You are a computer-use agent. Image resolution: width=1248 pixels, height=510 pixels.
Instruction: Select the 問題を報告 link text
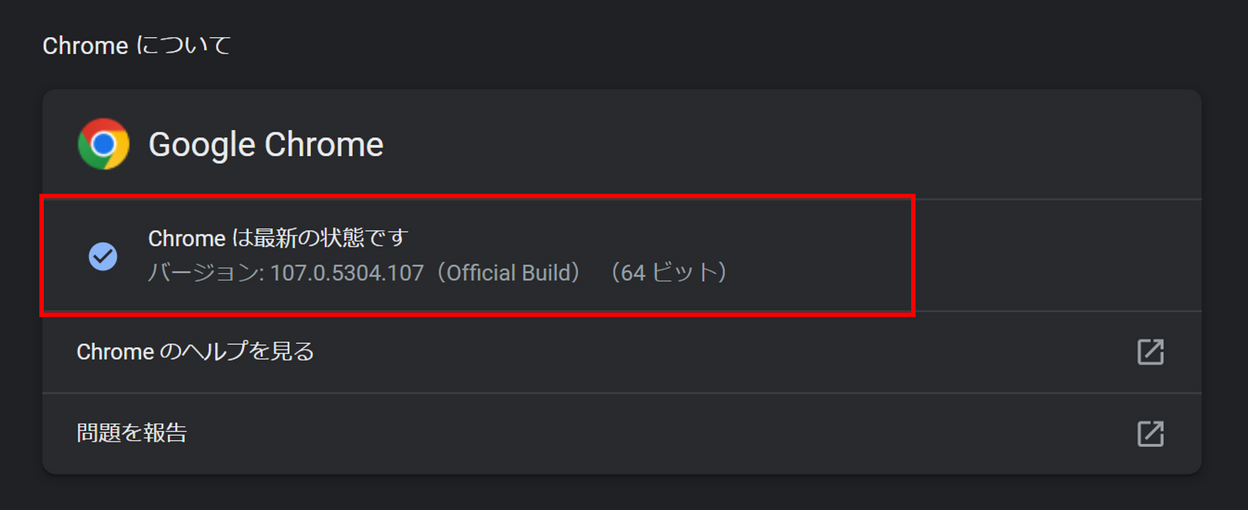click(x=132, y=433)
